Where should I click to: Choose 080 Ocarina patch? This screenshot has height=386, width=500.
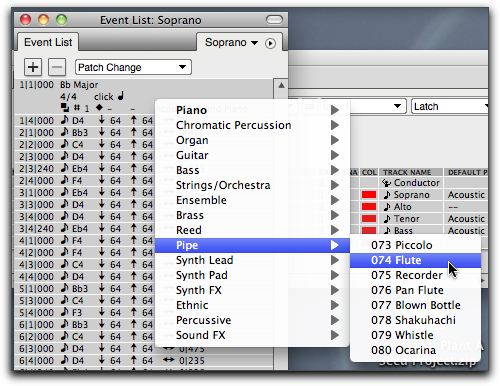point(415,350)
